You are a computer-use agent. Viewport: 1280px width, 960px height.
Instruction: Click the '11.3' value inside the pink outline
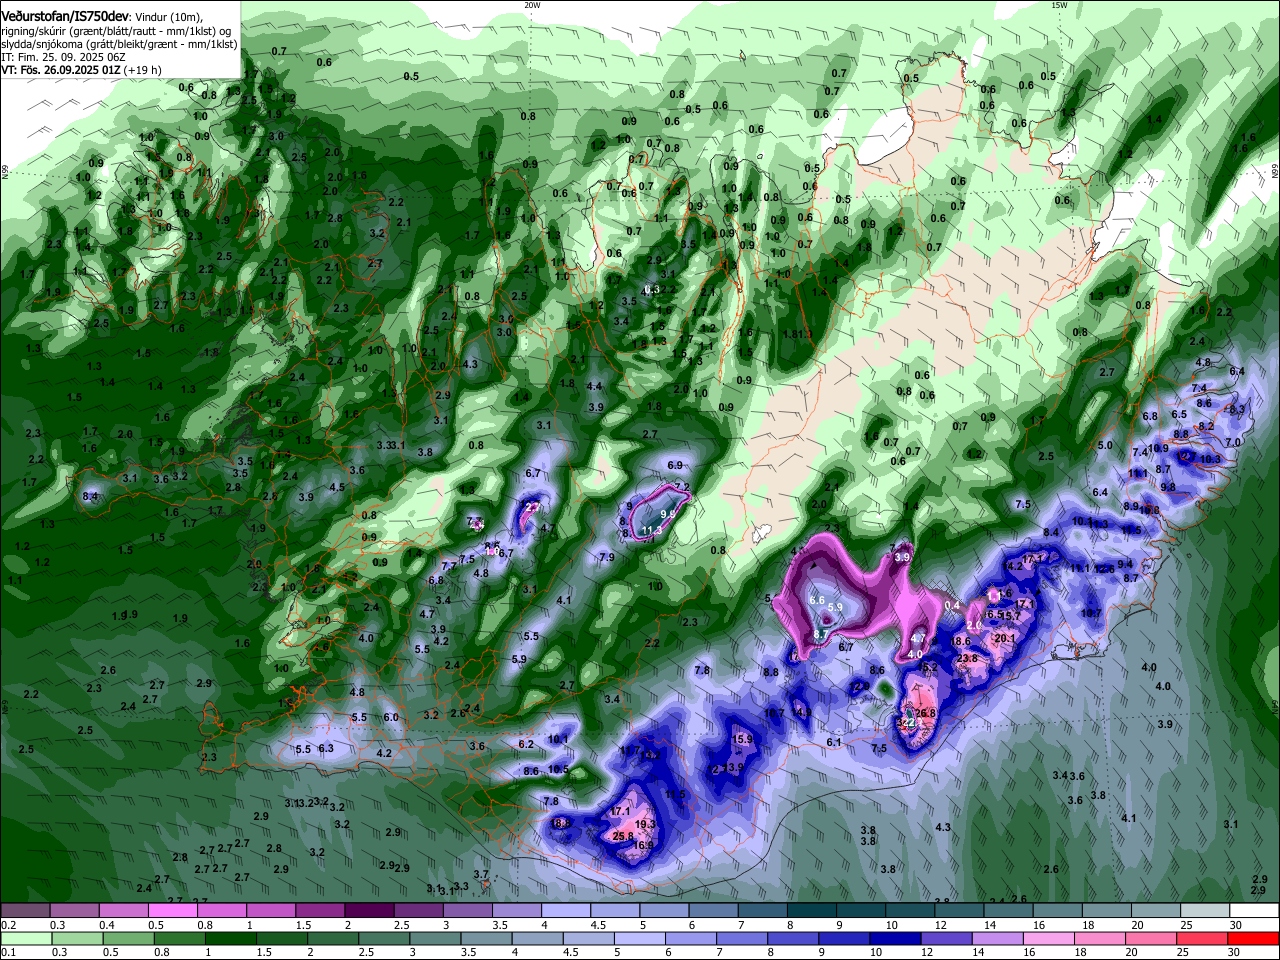651,530
